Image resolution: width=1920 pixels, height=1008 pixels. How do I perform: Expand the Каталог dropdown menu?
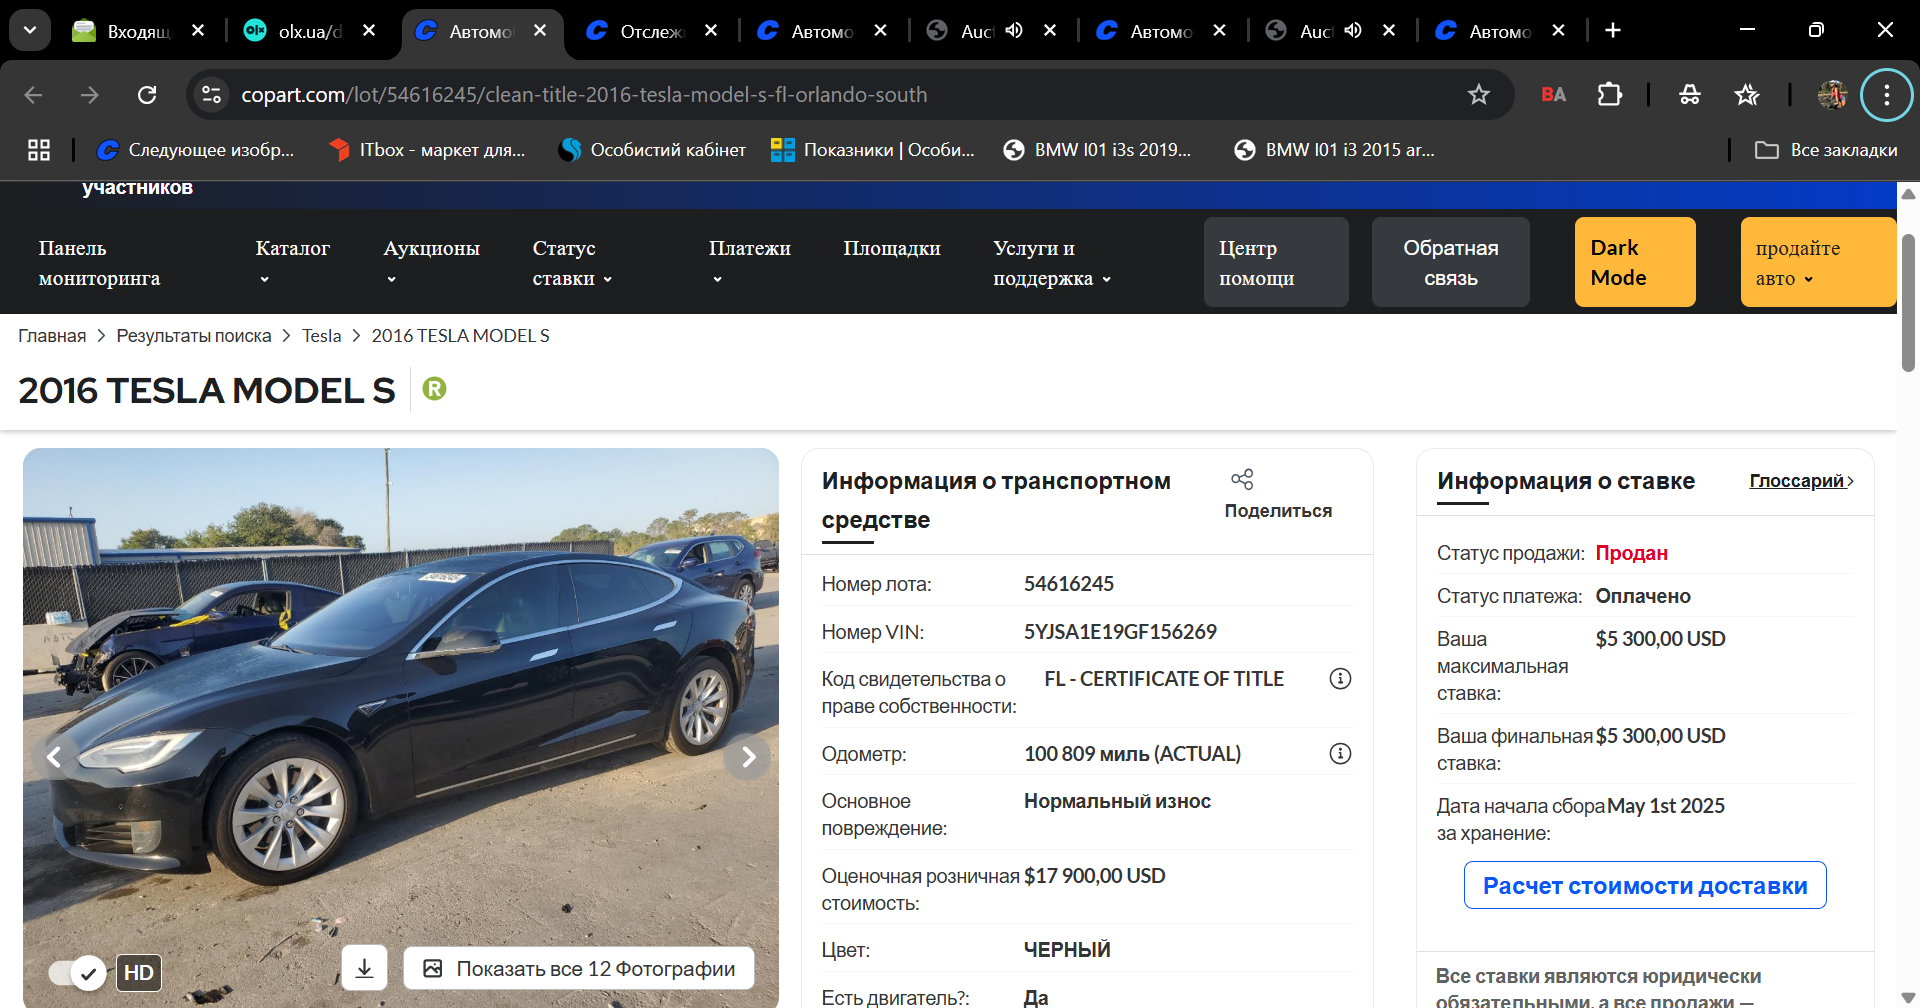point(292,262)
